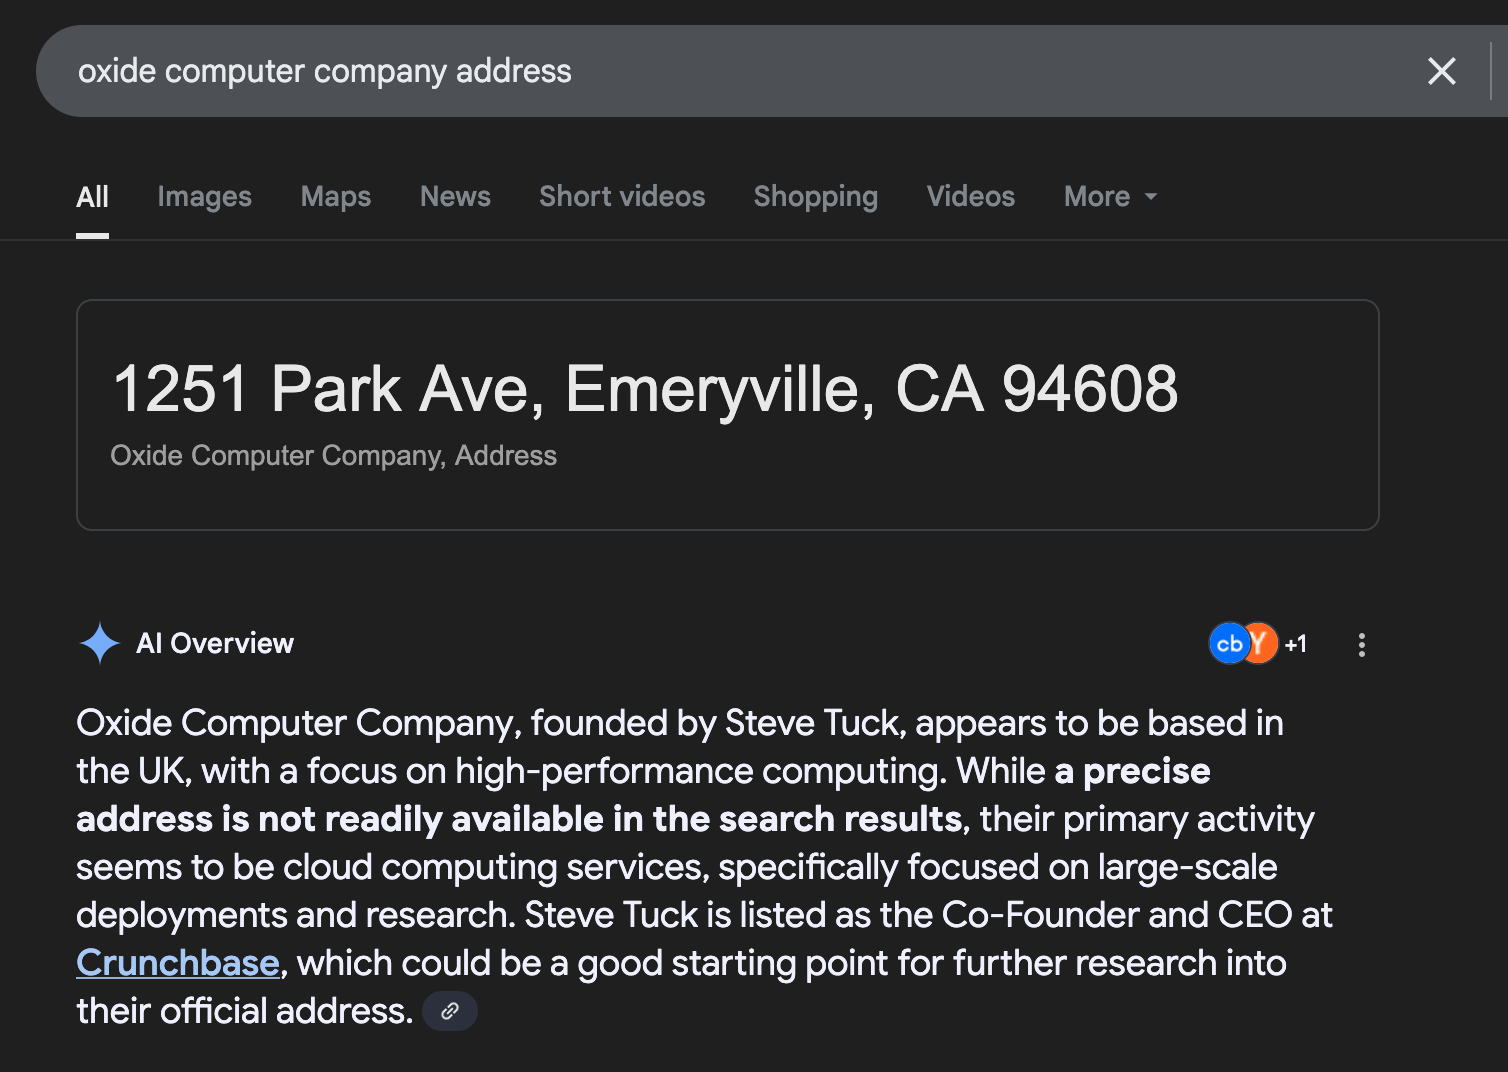Switch to the Maps tab
Image resolution: width=1508 pixels, height=1072 pixels.
pyautogui.click(x=336, y=197)
